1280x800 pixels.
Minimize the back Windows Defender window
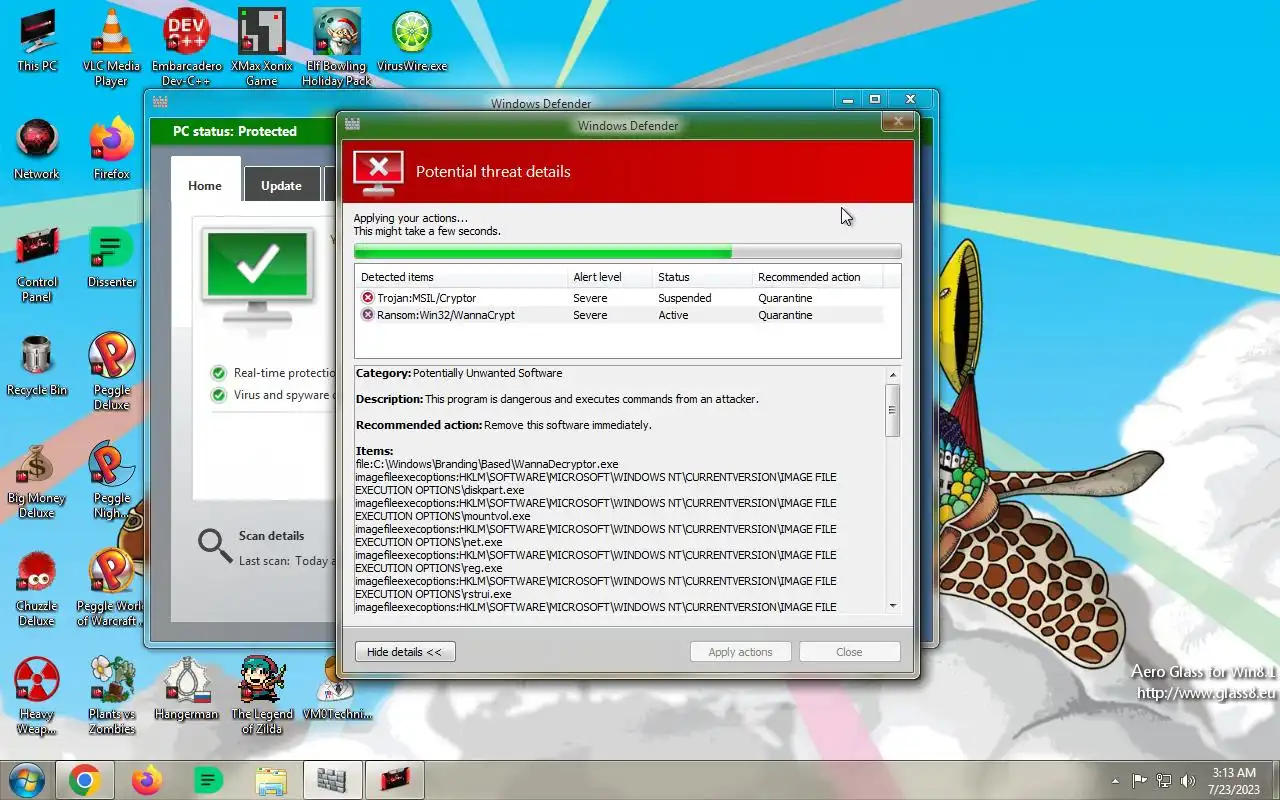click(x=848, y=100)
